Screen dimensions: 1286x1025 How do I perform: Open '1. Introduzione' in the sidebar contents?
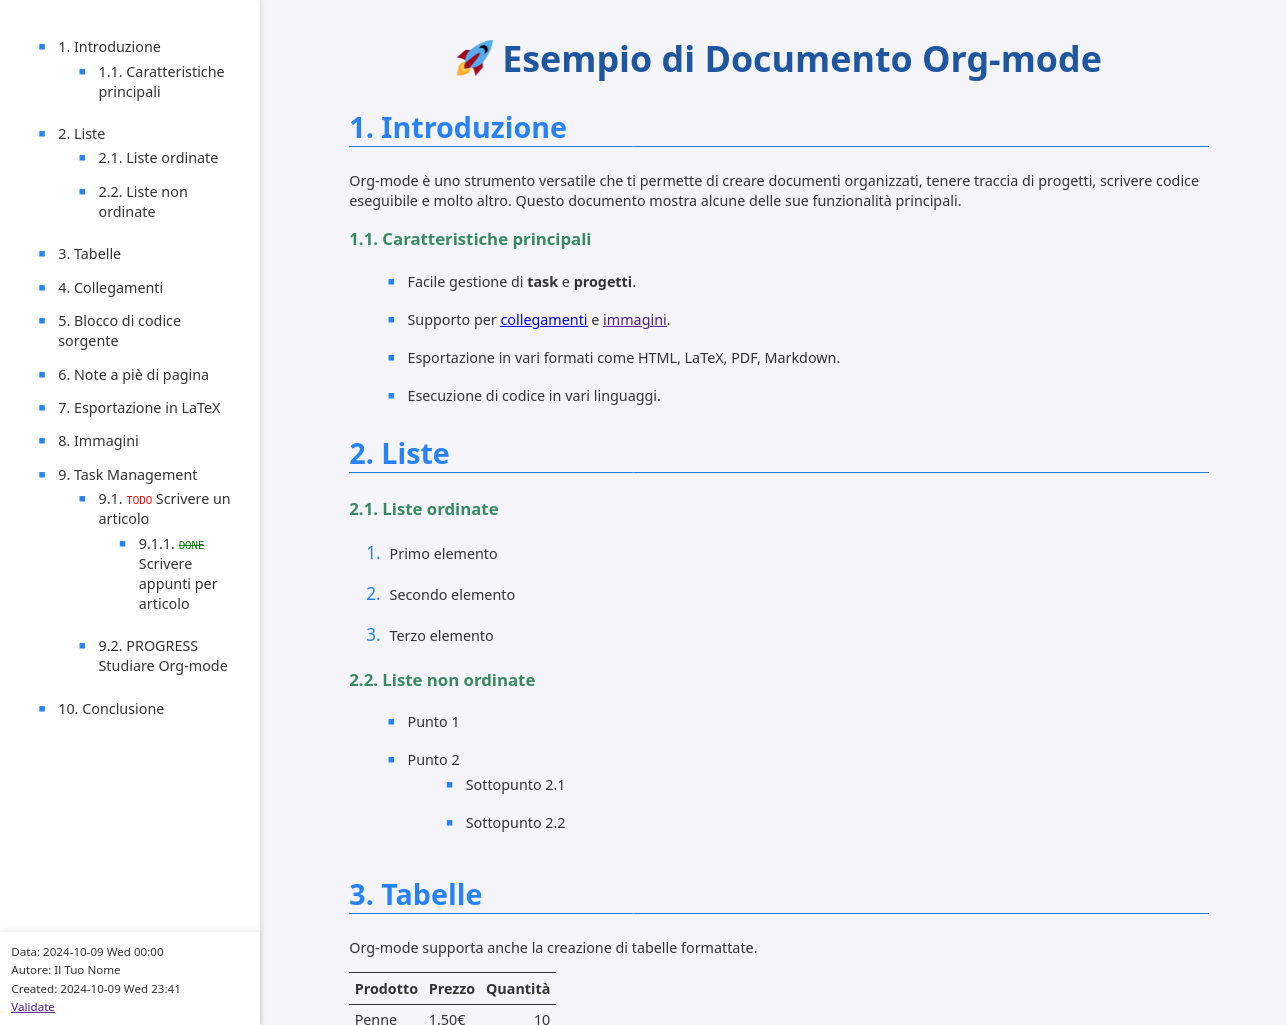point(109,47)
